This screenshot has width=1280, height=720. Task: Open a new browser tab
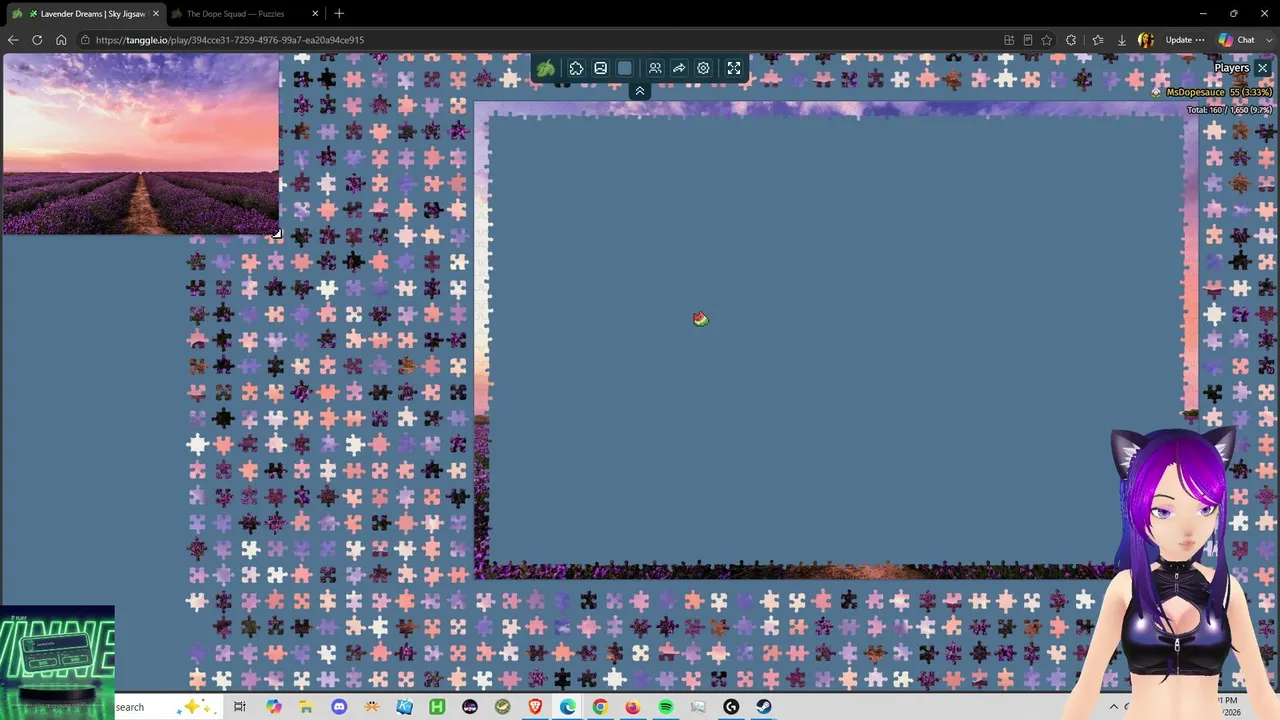tap(339, 14)
